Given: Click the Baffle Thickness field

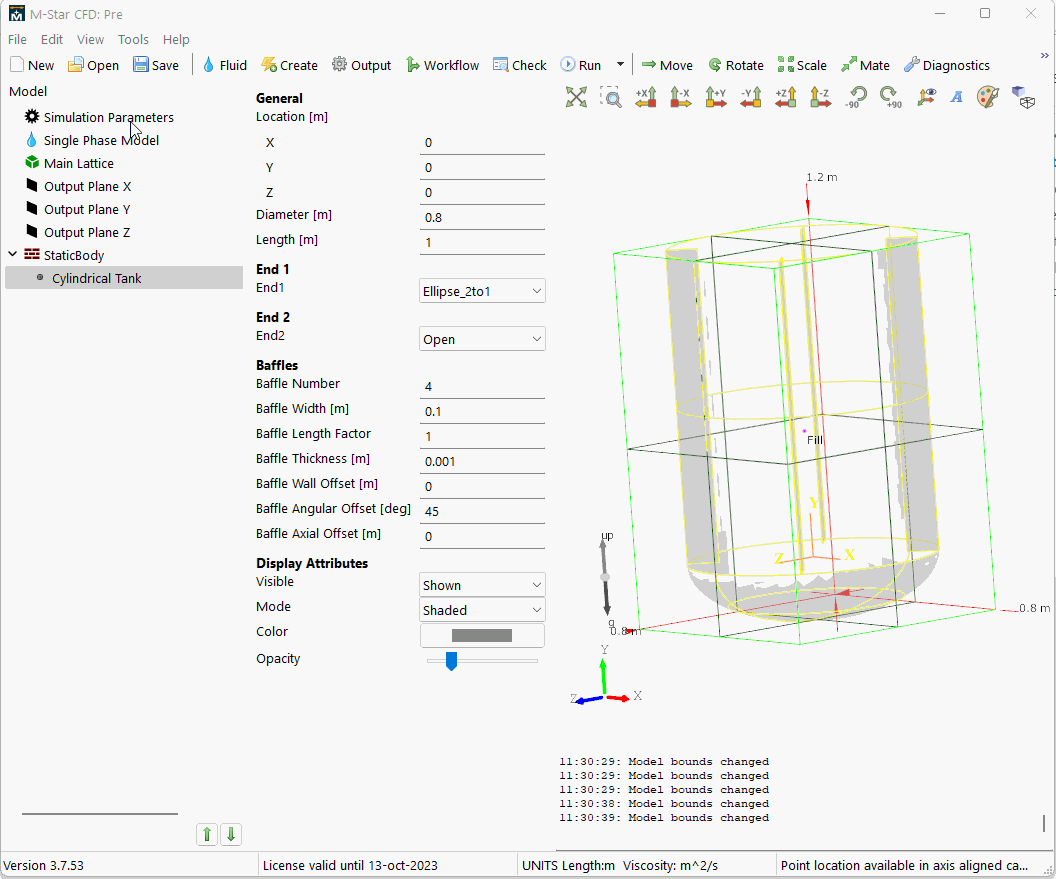Looking at the screenshot, I should click(482, 461).
